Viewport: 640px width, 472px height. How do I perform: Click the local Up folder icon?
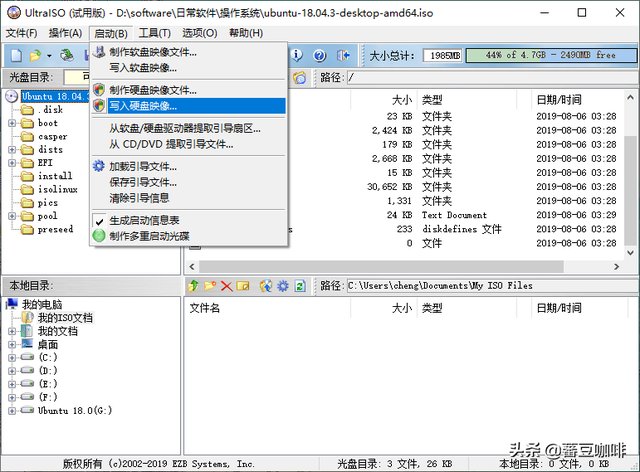[193, 286]
